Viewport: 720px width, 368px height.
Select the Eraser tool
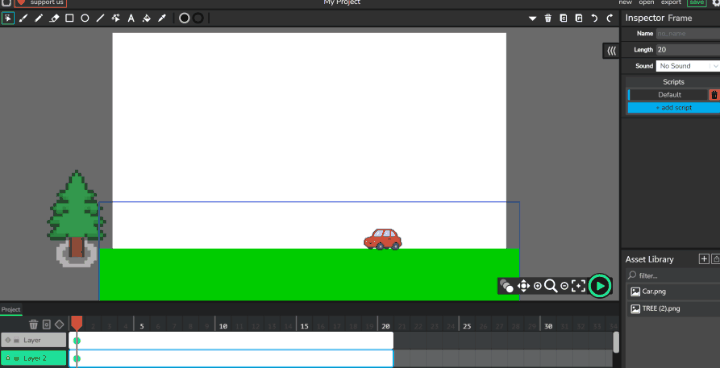[x=54, y=18]
